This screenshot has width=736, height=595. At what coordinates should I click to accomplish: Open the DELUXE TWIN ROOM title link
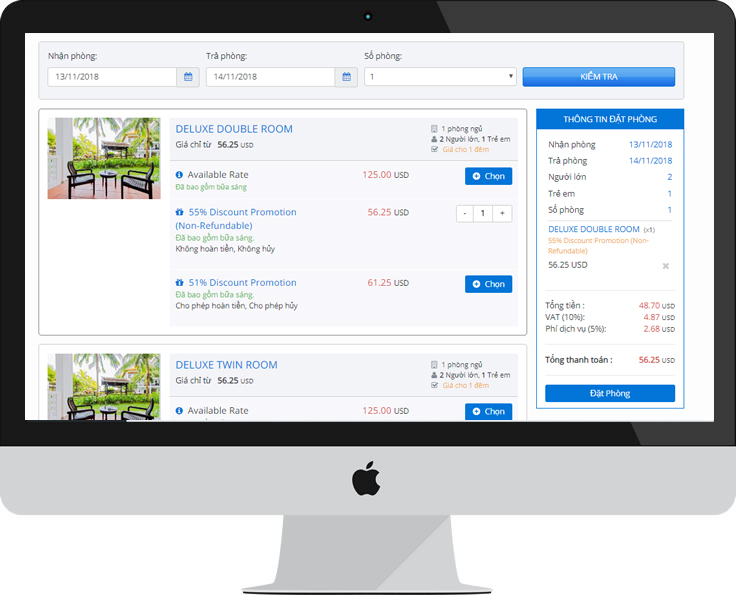[x=226, y=365]
